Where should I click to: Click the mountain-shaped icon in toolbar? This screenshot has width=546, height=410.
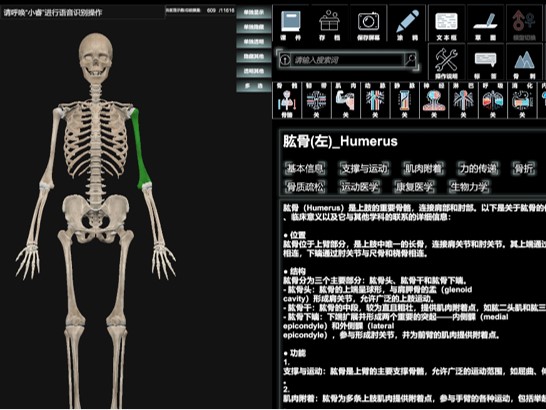(x=524, y=62)
